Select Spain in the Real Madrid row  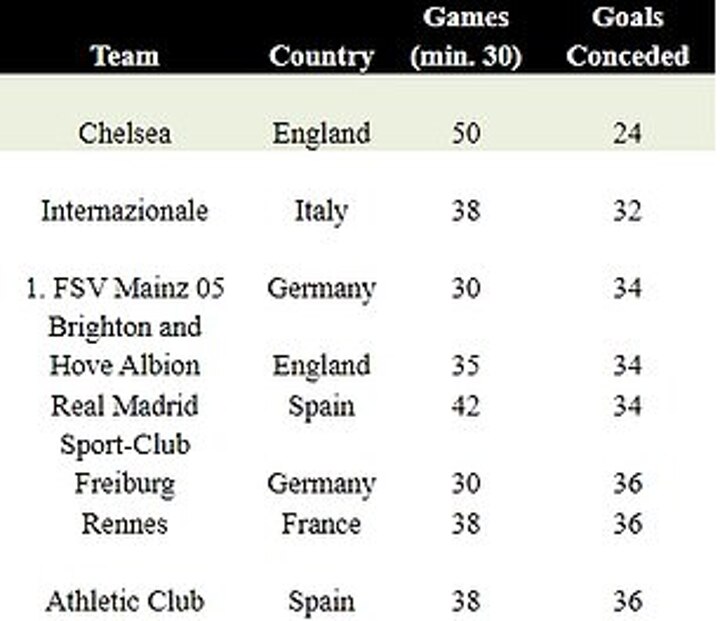coord(321,406)
